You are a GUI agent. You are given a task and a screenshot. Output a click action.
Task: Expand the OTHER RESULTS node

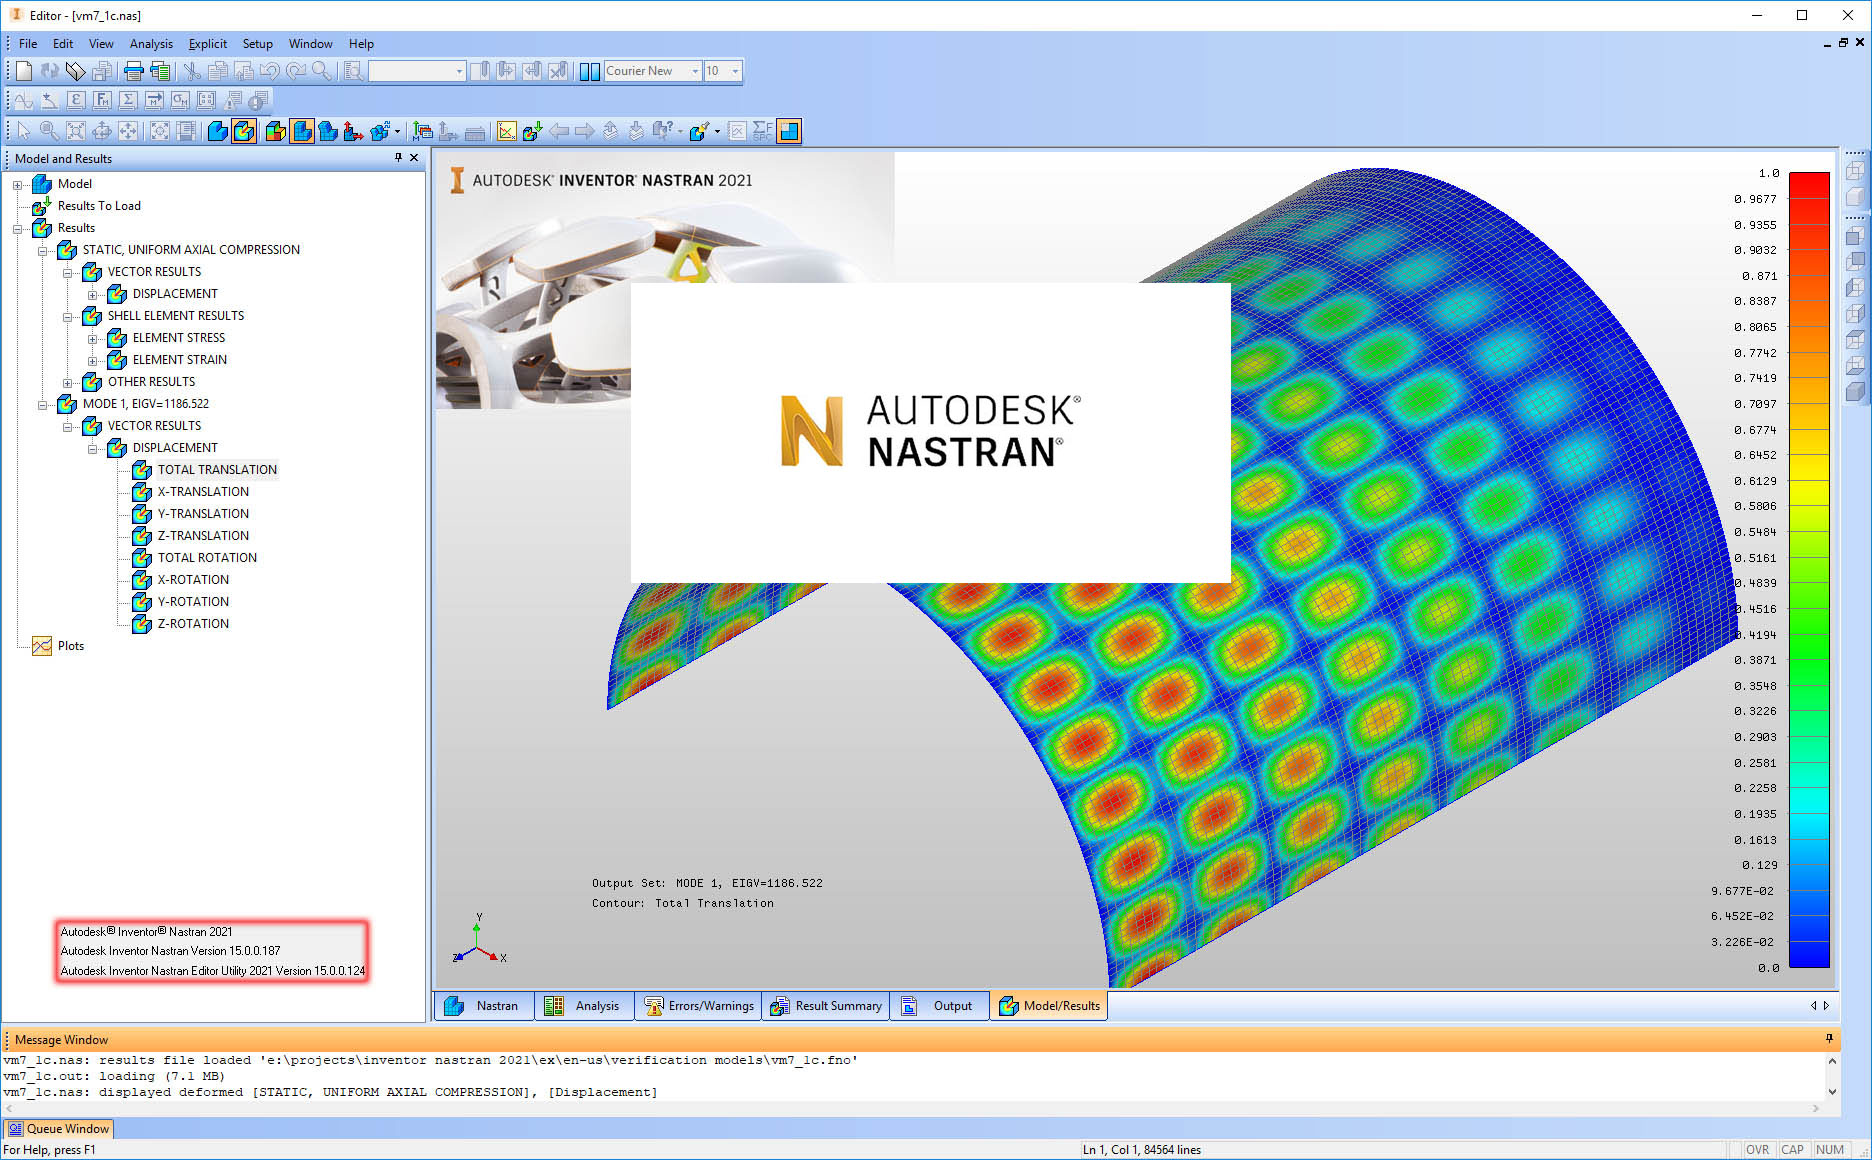point(67,383)
